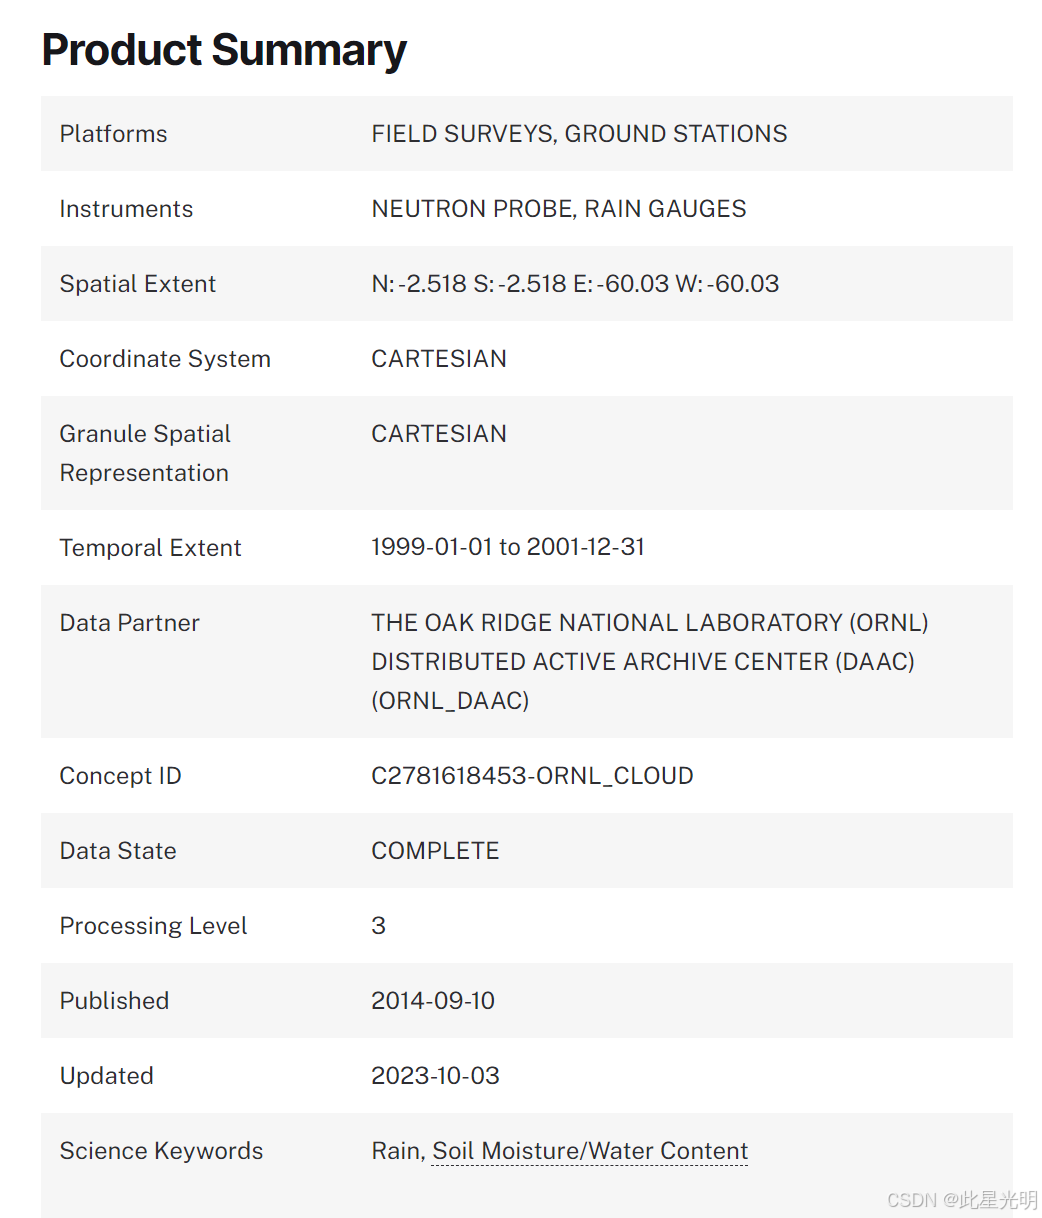
Task: Click the Spatial Extent coordinates value
Action: point(575,284)
